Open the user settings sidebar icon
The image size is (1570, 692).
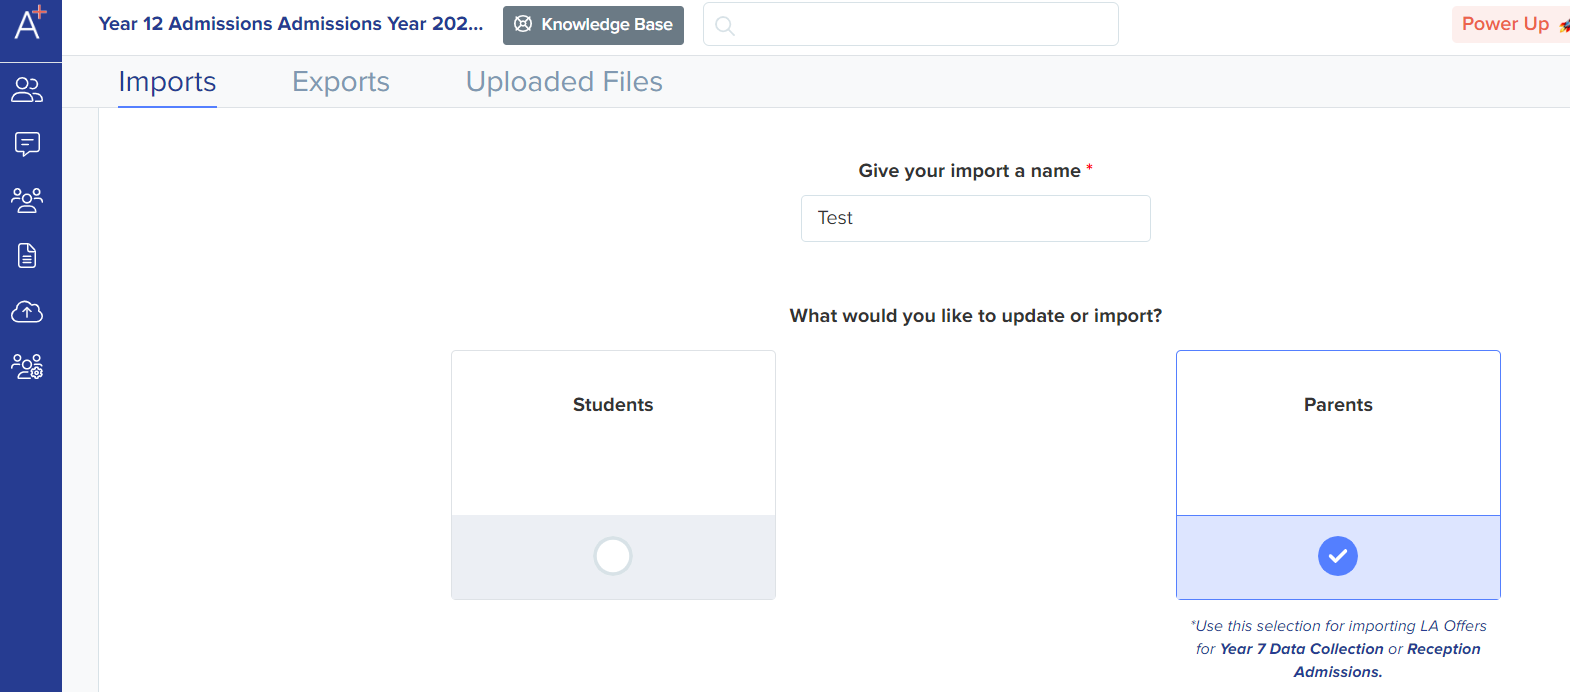tap(27, 367)
